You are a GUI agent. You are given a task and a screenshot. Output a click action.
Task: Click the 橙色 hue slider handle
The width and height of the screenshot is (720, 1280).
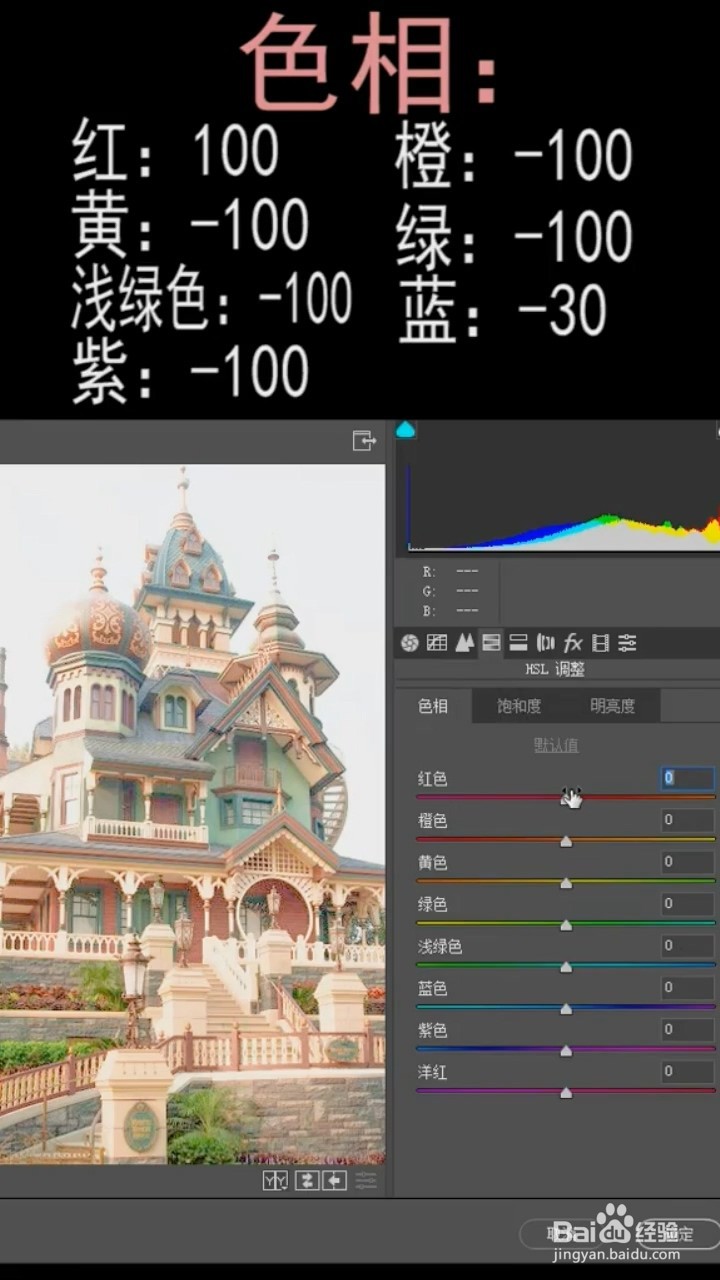pos(566,841)
